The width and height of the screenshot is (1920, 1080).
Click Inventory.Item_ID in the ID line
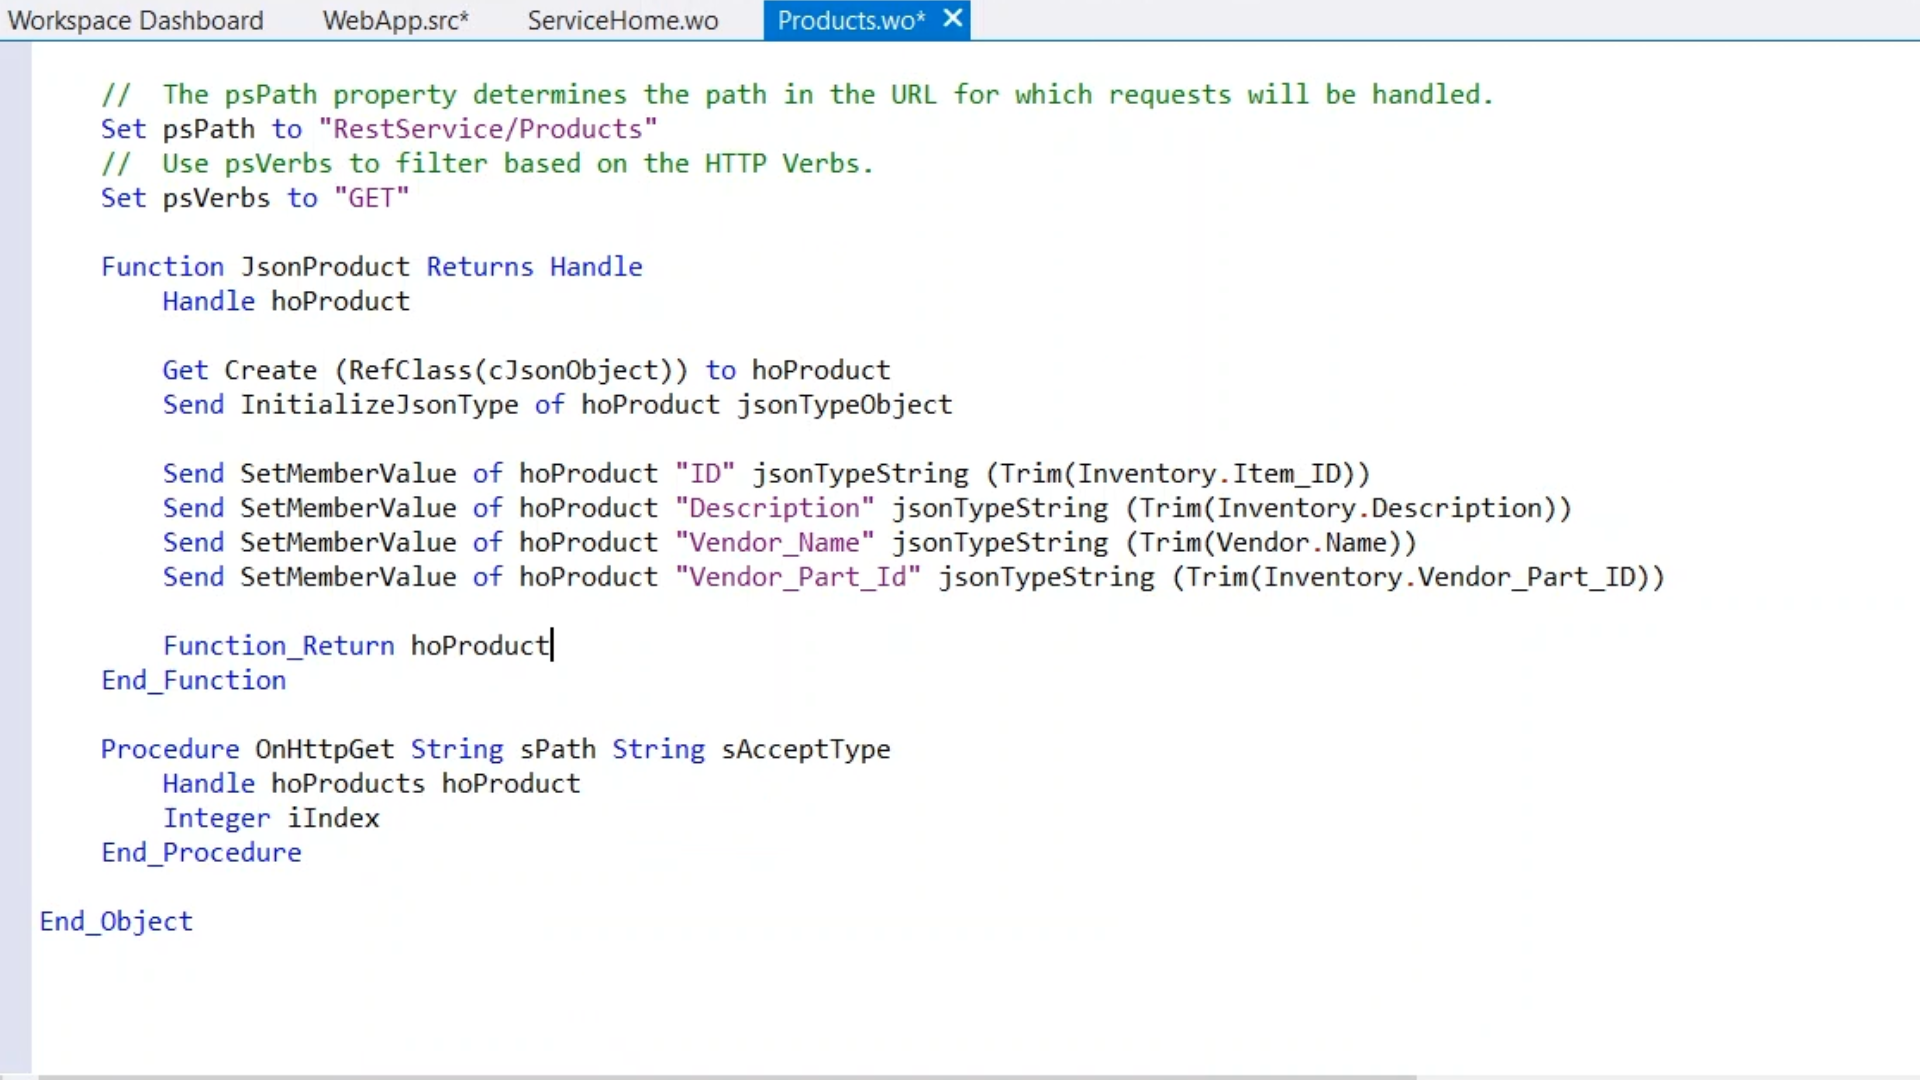[1210, 474]
